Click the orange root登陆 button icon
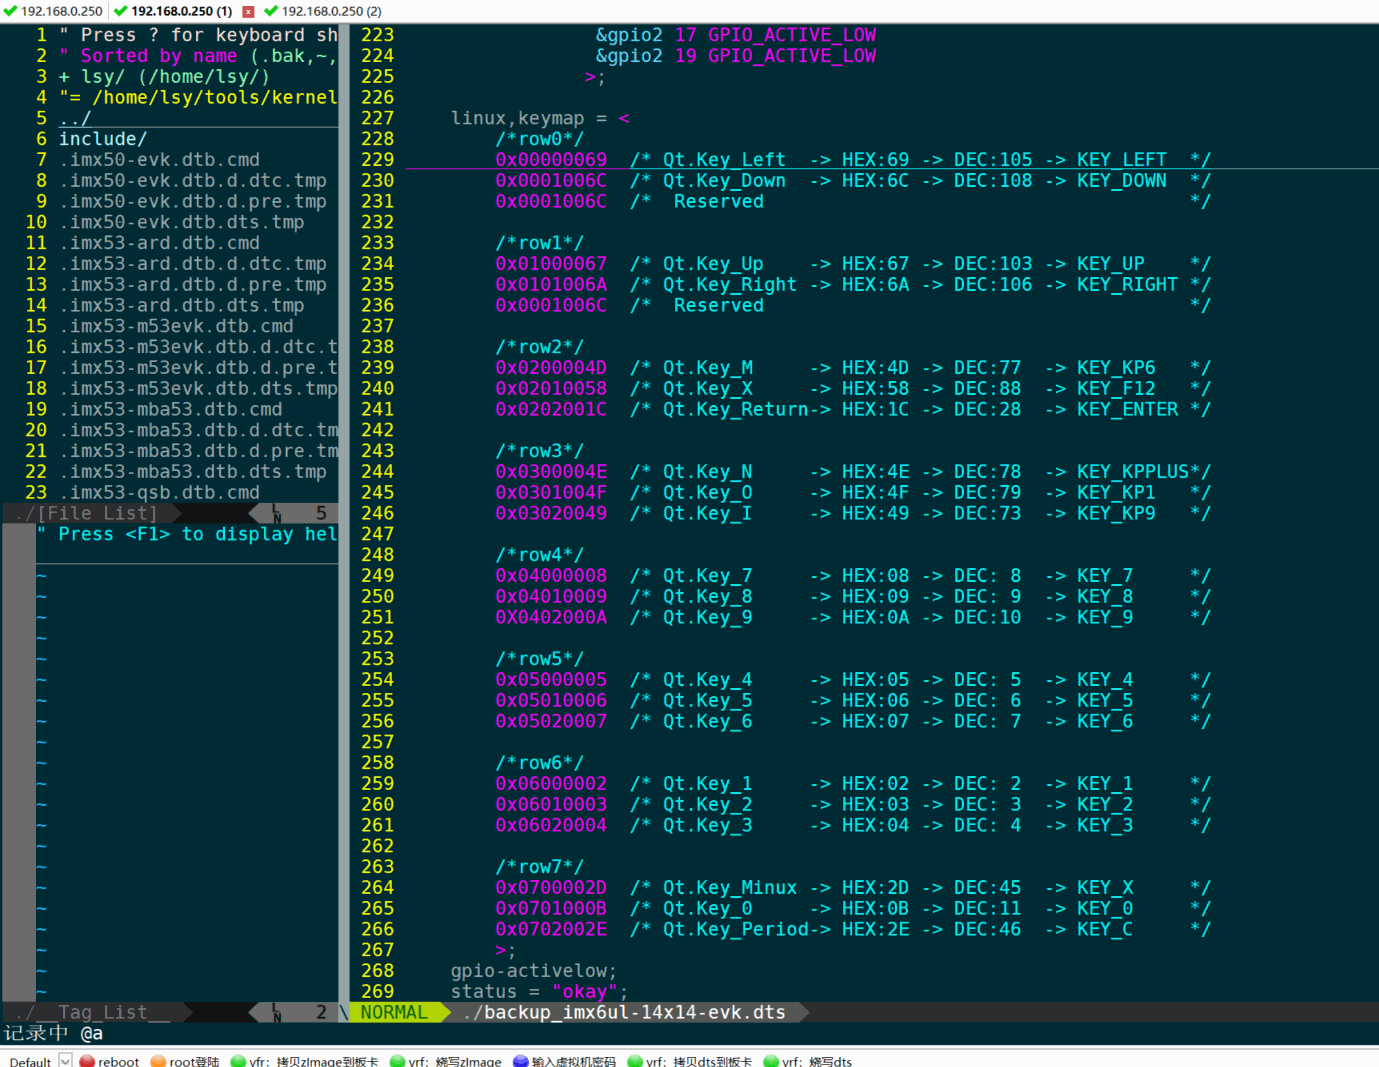1379x1067 pixels. [x=158, y=1061]
